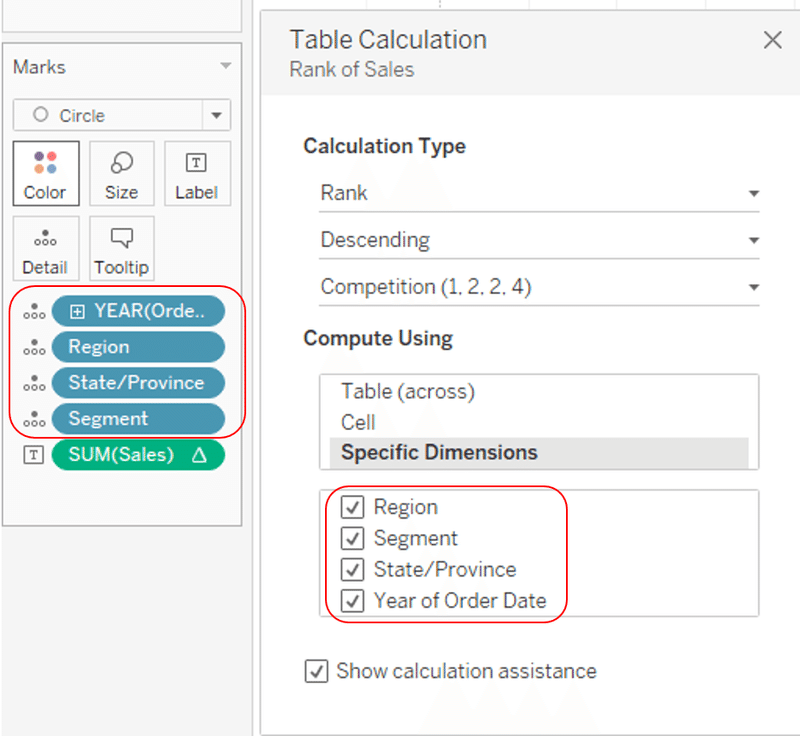Viewport: 800px width, 736px height.
Task: Uncheck the Year of Order Date checkbox
Action: pyautogui.click(x=352, y=601)
